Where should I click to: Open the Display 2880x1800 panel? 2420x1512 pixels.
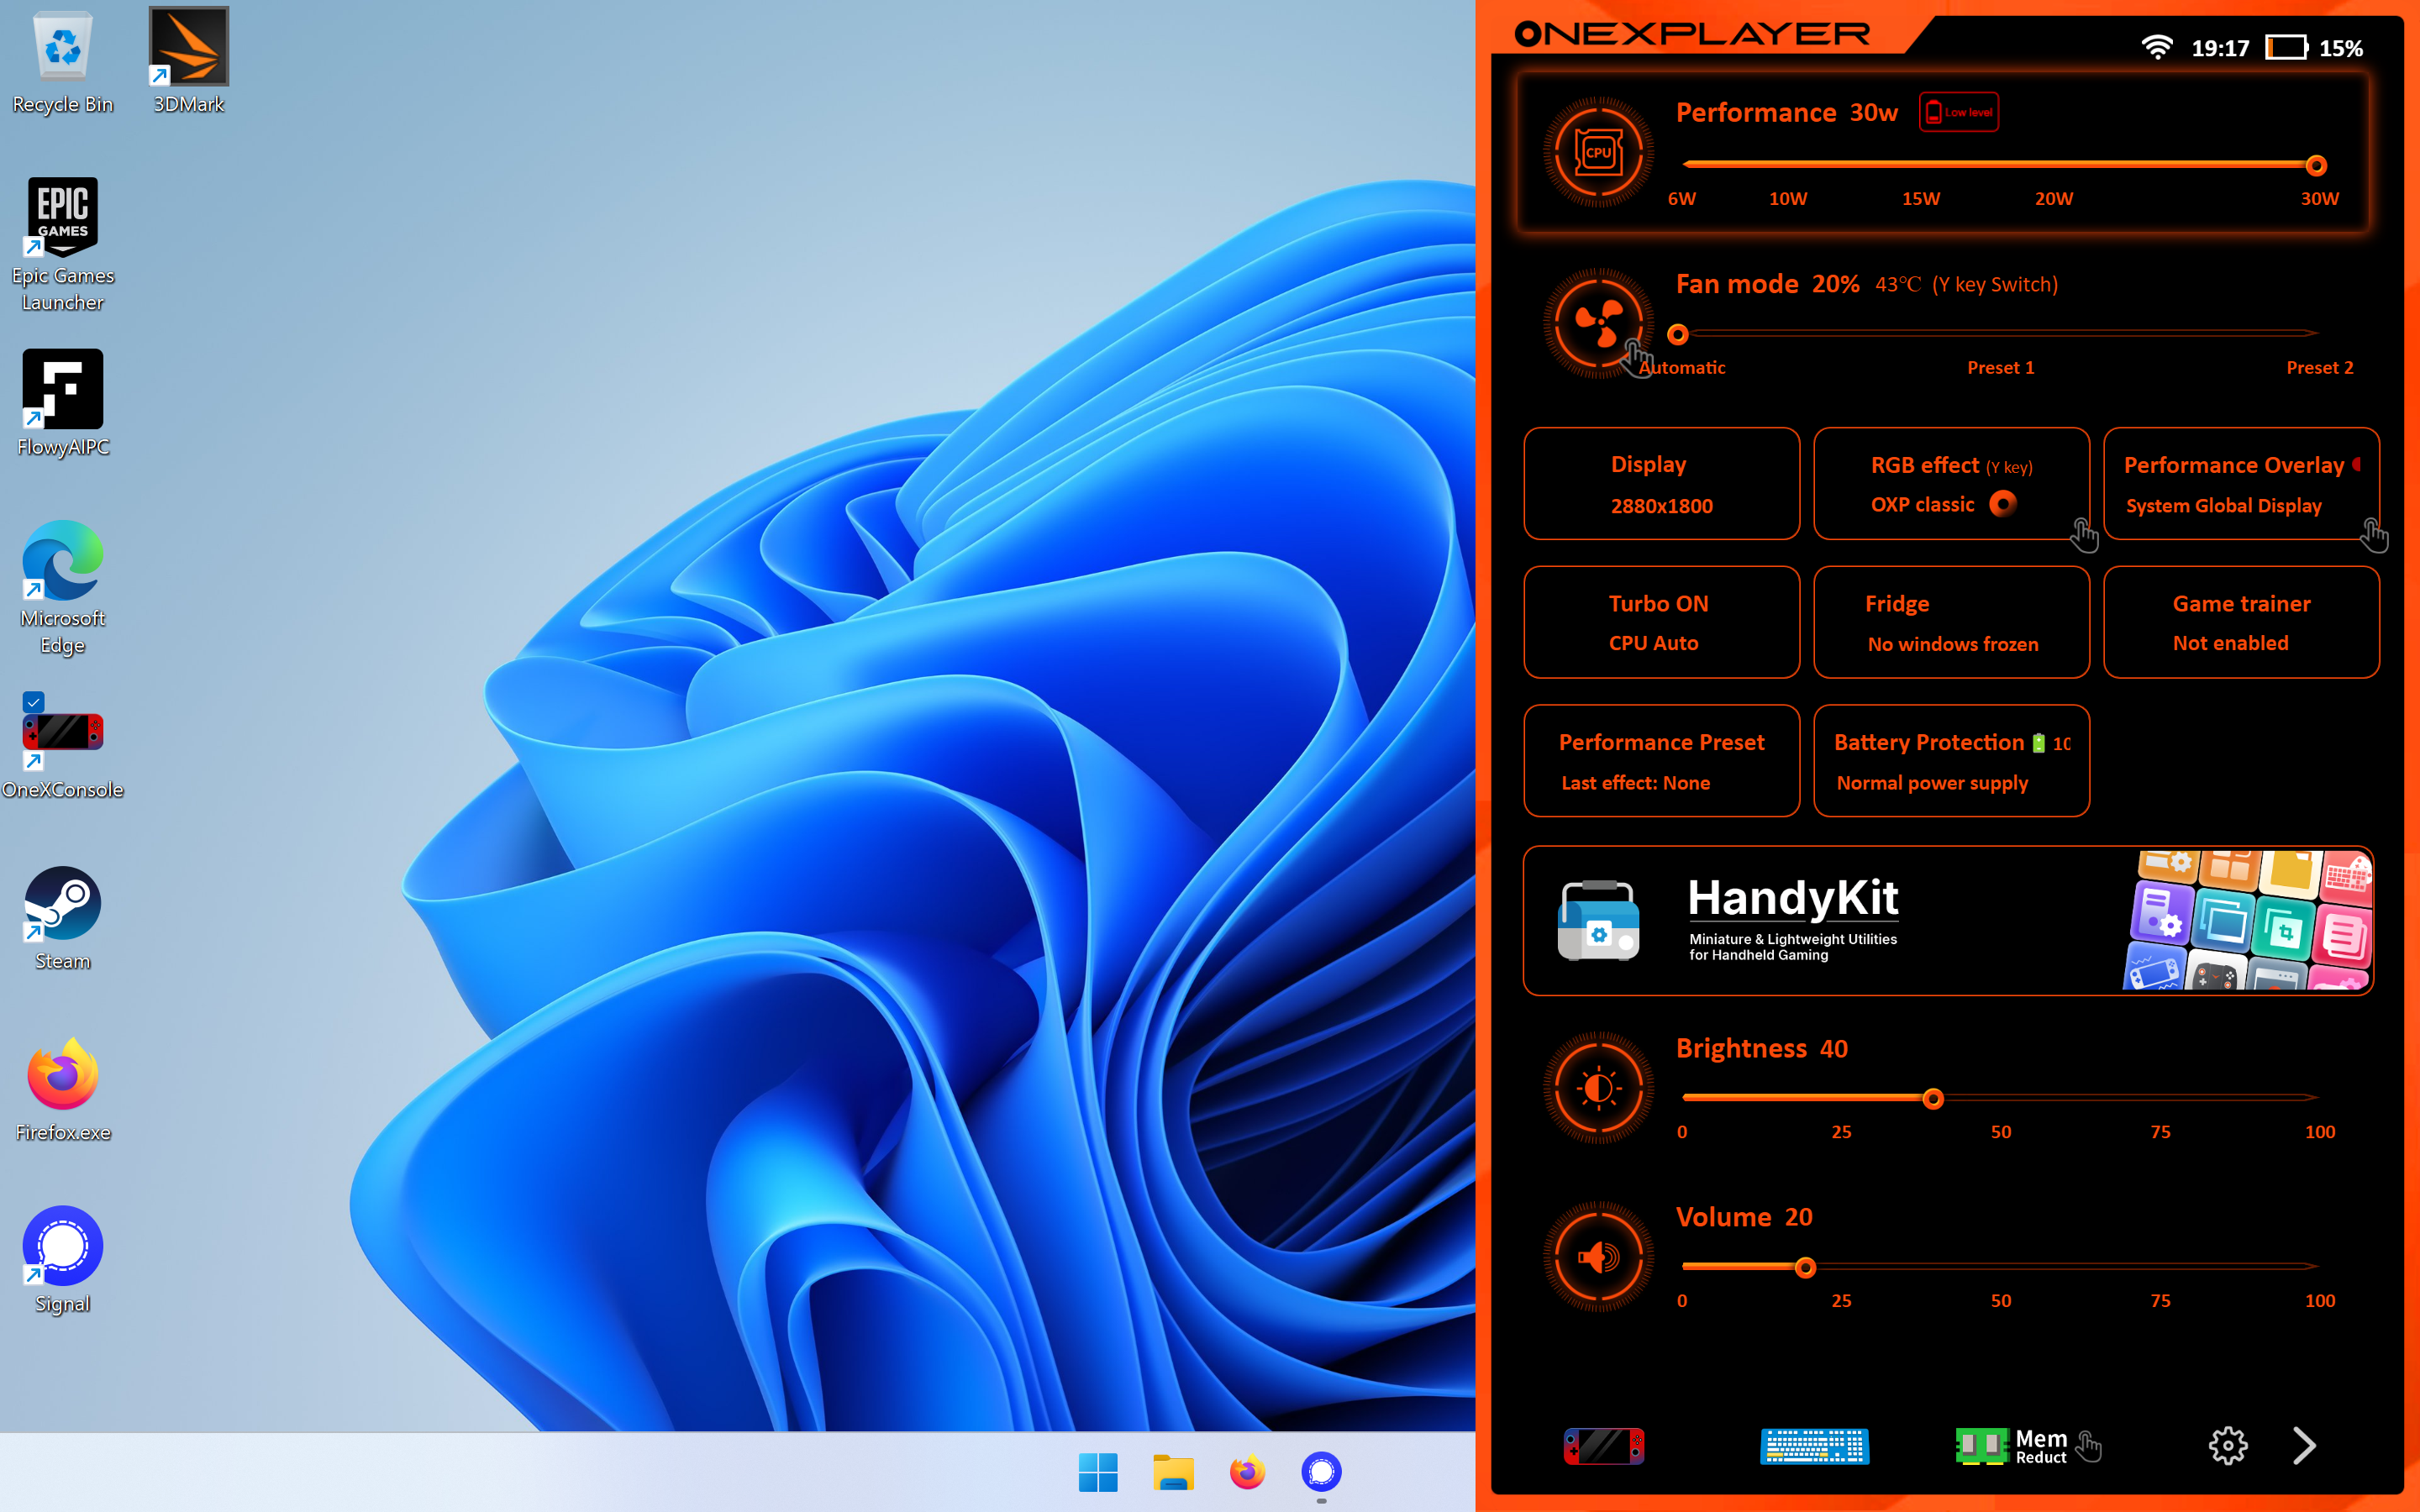[1660, 484]
